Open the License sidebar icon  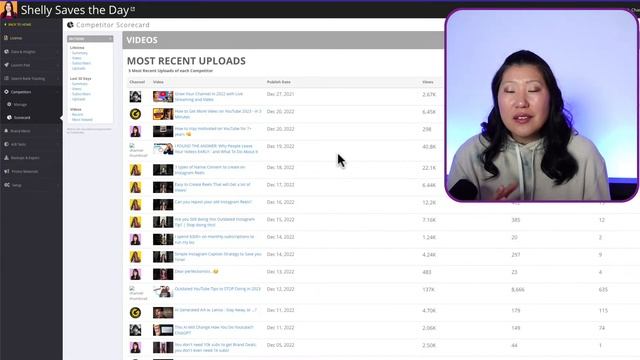6,38
